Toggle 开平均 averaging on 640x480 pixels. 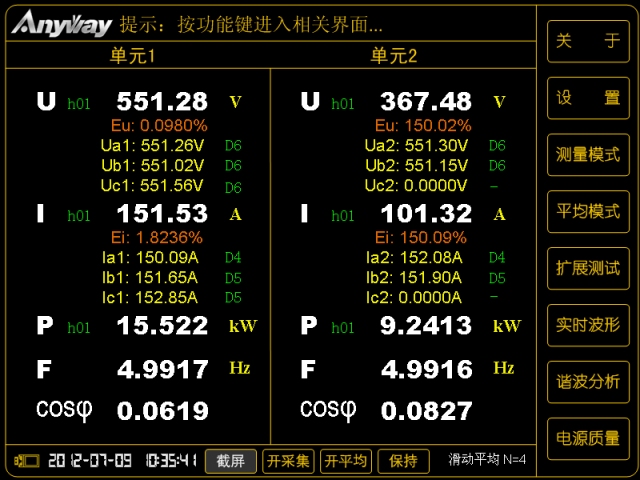click(x=346, y=461)
